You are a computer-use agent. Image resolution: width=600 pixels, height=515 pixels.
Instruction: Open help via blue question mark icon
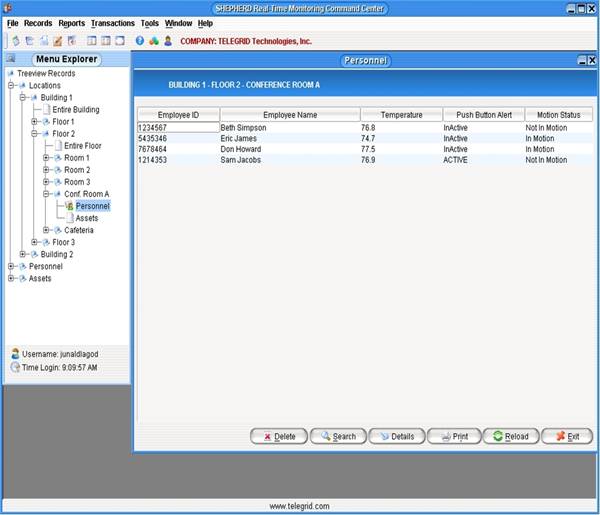click(140, 41)
